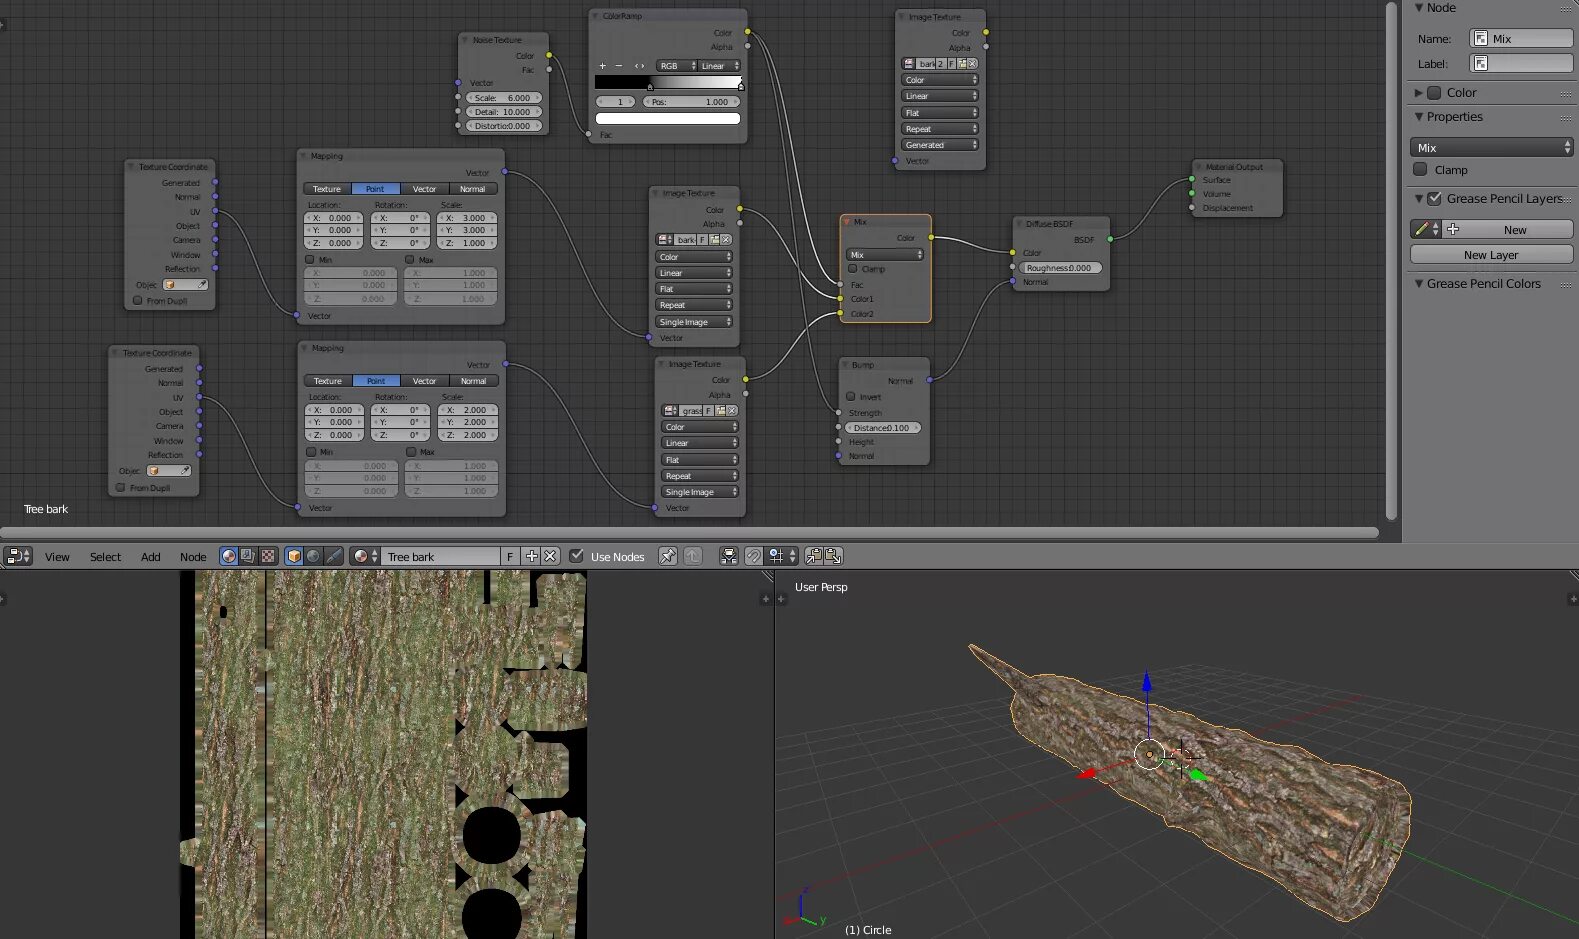Unlink the Tree bark material with X icon
This screenshot has width=1579, height=939.
pos(550,556)
